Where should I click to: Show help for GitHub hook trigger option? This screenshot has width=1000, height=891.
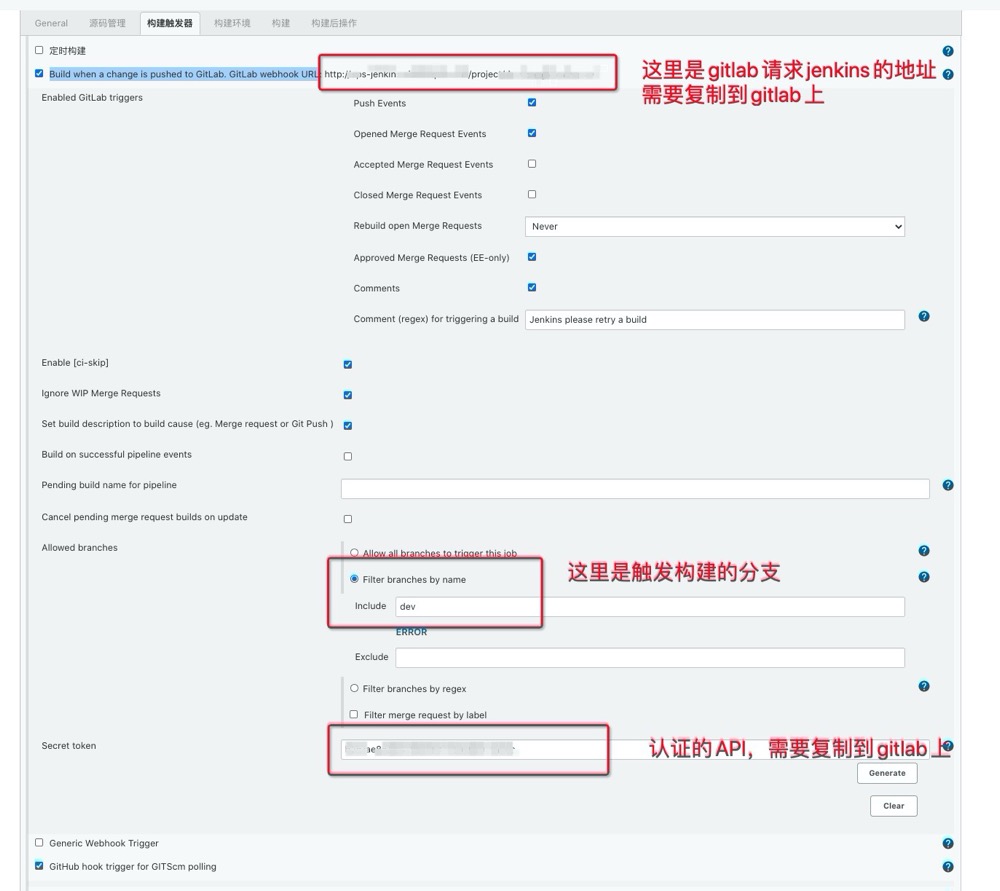(x=947, y=867)
